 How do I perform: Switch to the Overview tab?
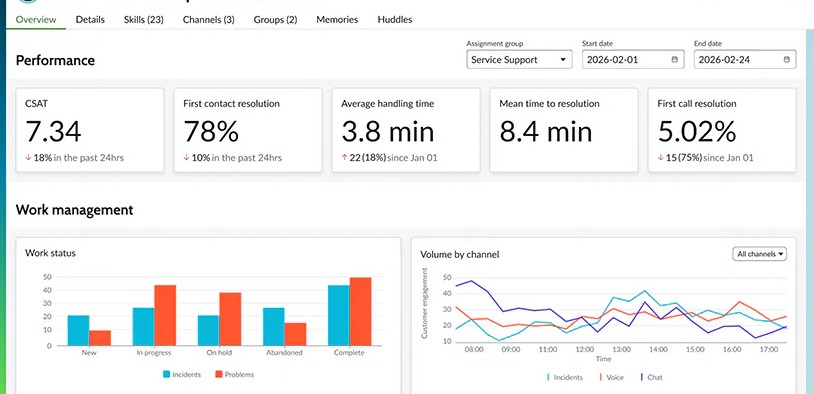(x=36, y=20)
